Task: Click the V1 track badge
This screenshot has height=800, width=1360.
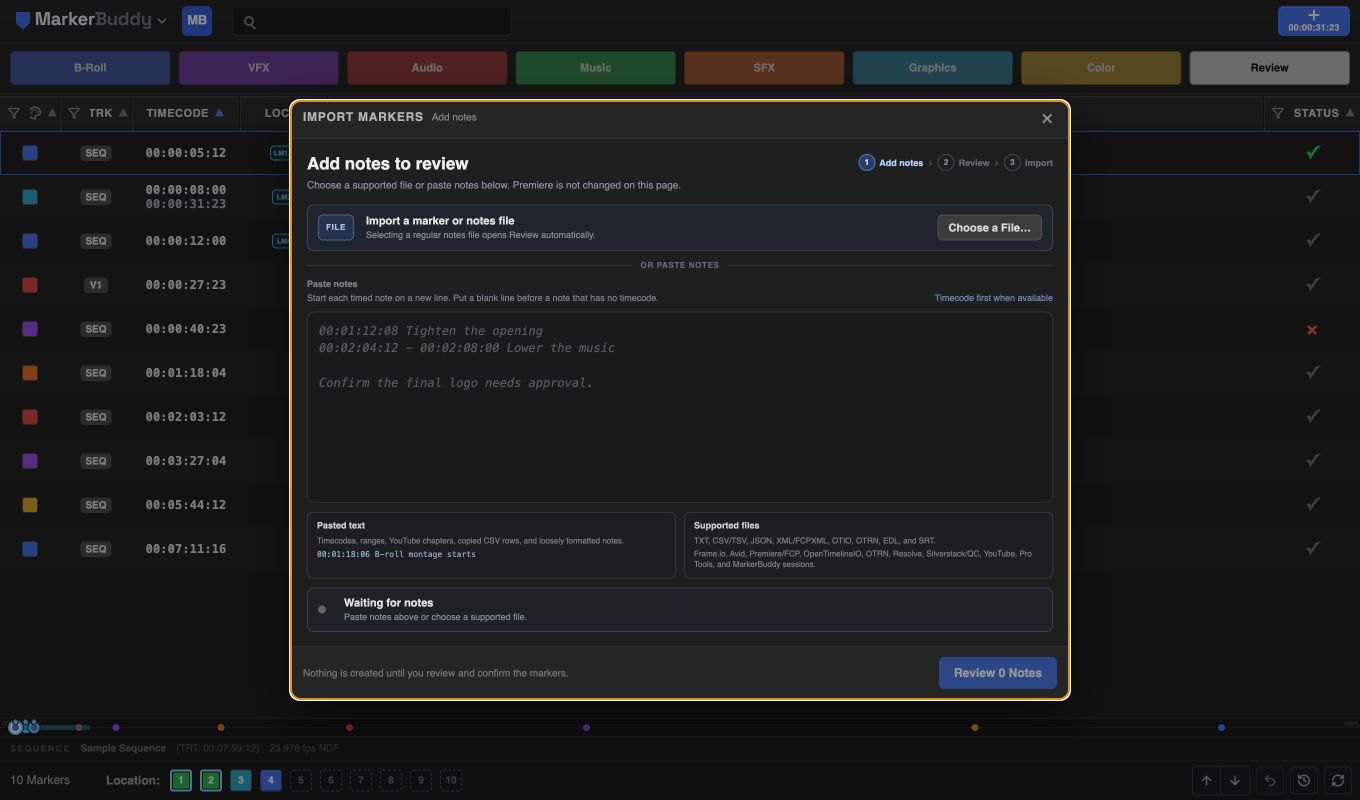Action: click(x=96, y=285)
